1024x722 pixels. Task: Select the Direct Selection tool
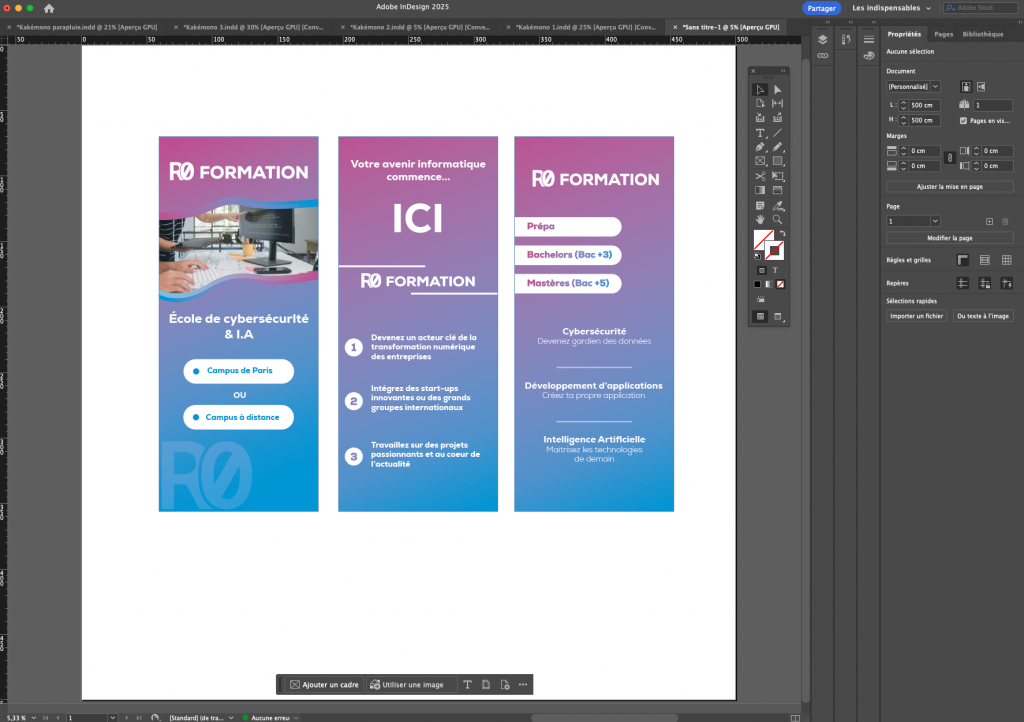(x=777, y=90)
